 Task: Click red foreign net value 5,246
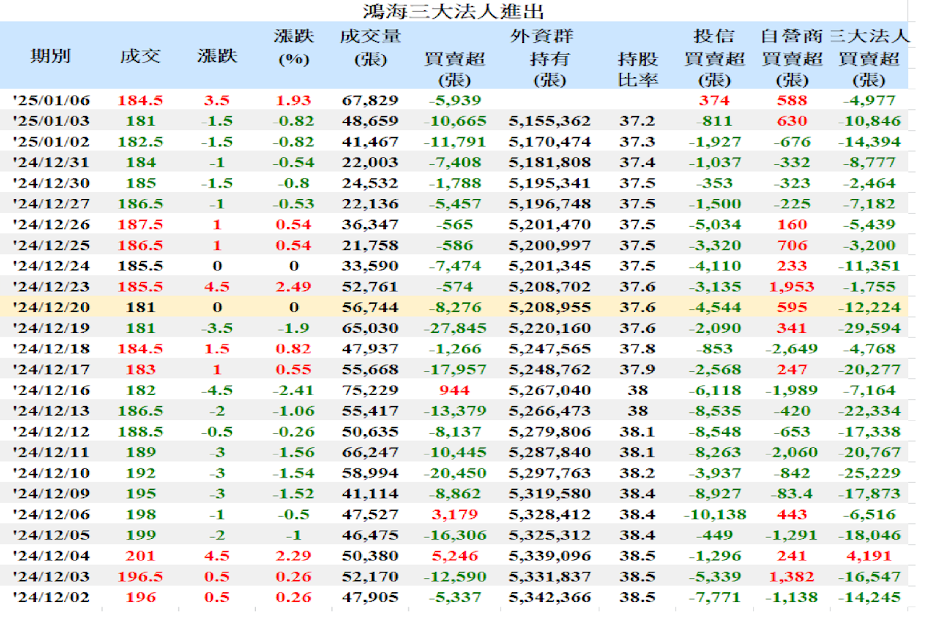coord(455,556)
